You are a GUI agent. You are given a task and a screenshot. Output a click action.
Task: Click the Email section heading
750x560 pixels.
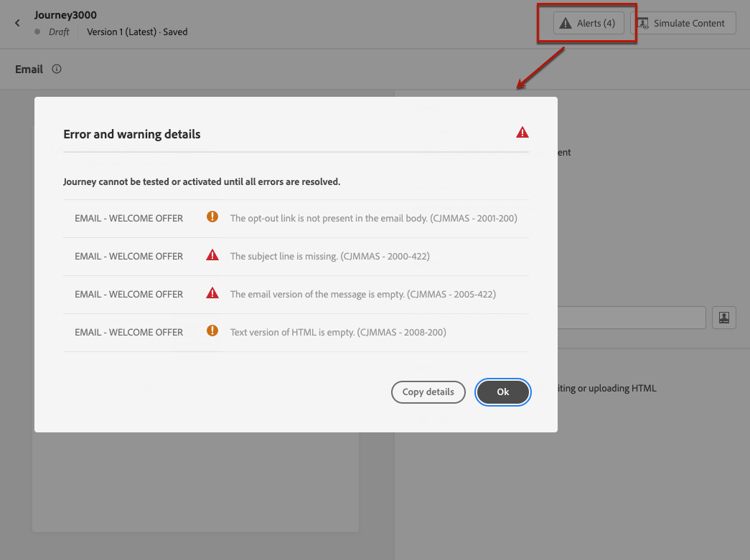pos(29,69)
